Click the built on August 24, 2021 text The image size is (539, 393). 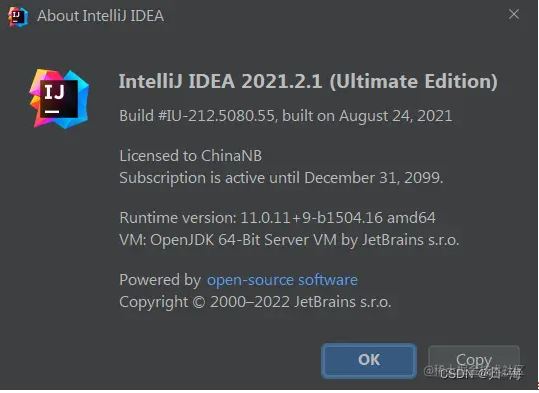click(x=367, y=116)
